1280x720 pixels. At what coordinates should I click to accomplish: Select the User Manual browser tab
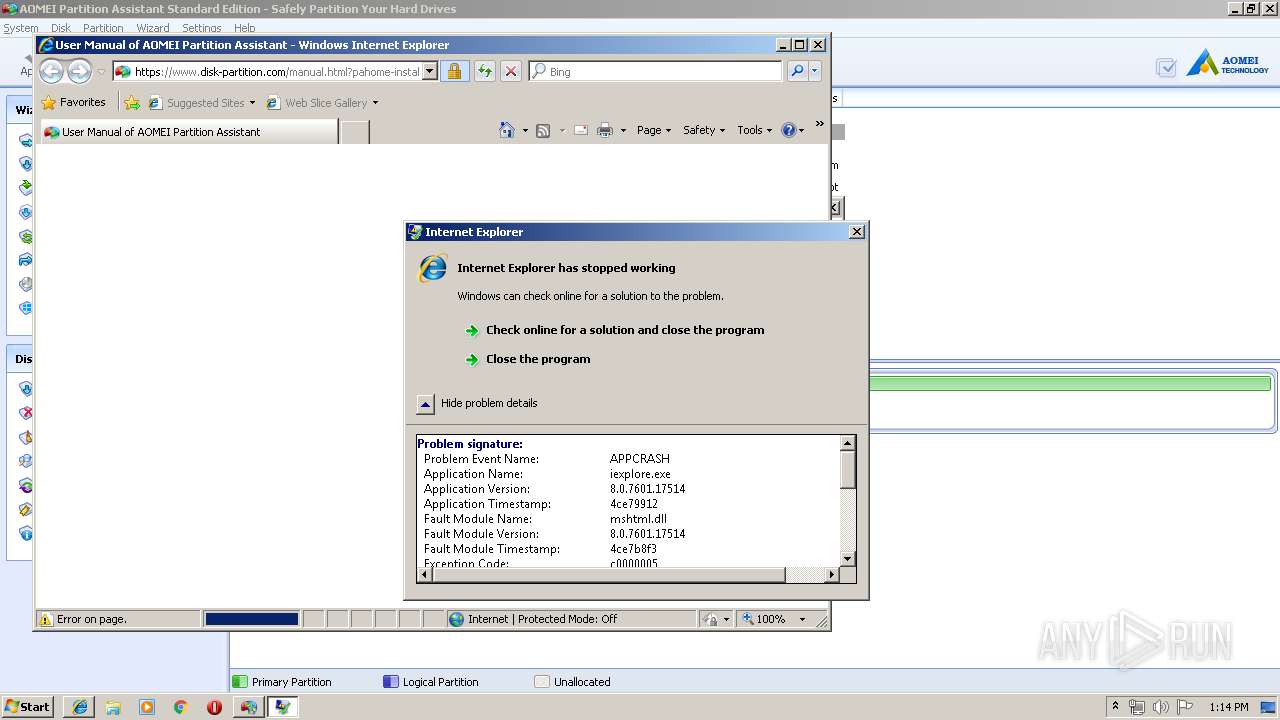click(x=188, y=132)
